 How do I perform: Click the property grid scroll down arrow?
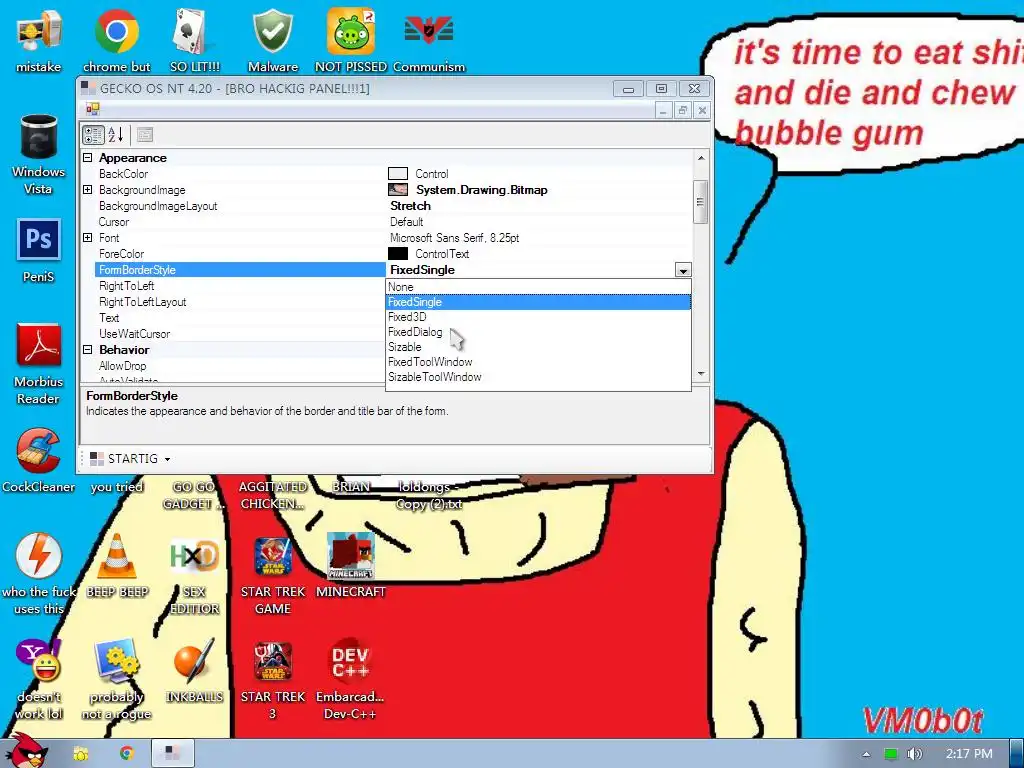701,374
